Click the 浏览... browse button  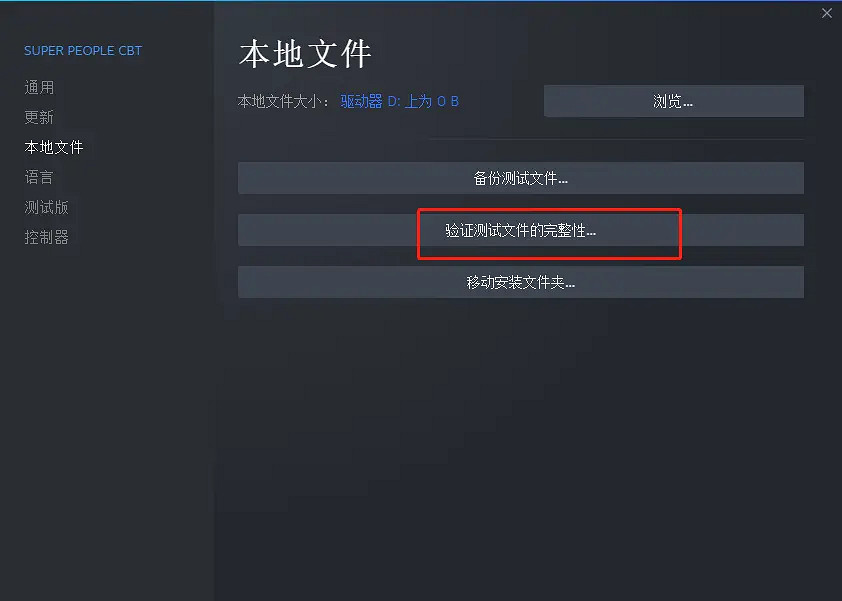(x=673, y=101)
